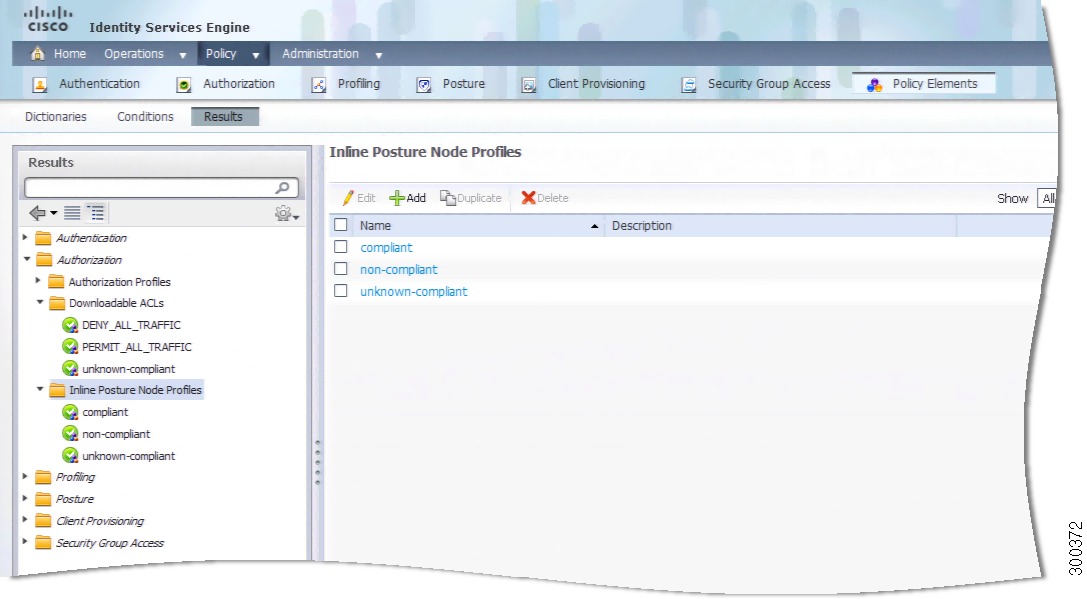Check the box for compliant profile
Screen dimensions: 1087x599
coord(340,247)
